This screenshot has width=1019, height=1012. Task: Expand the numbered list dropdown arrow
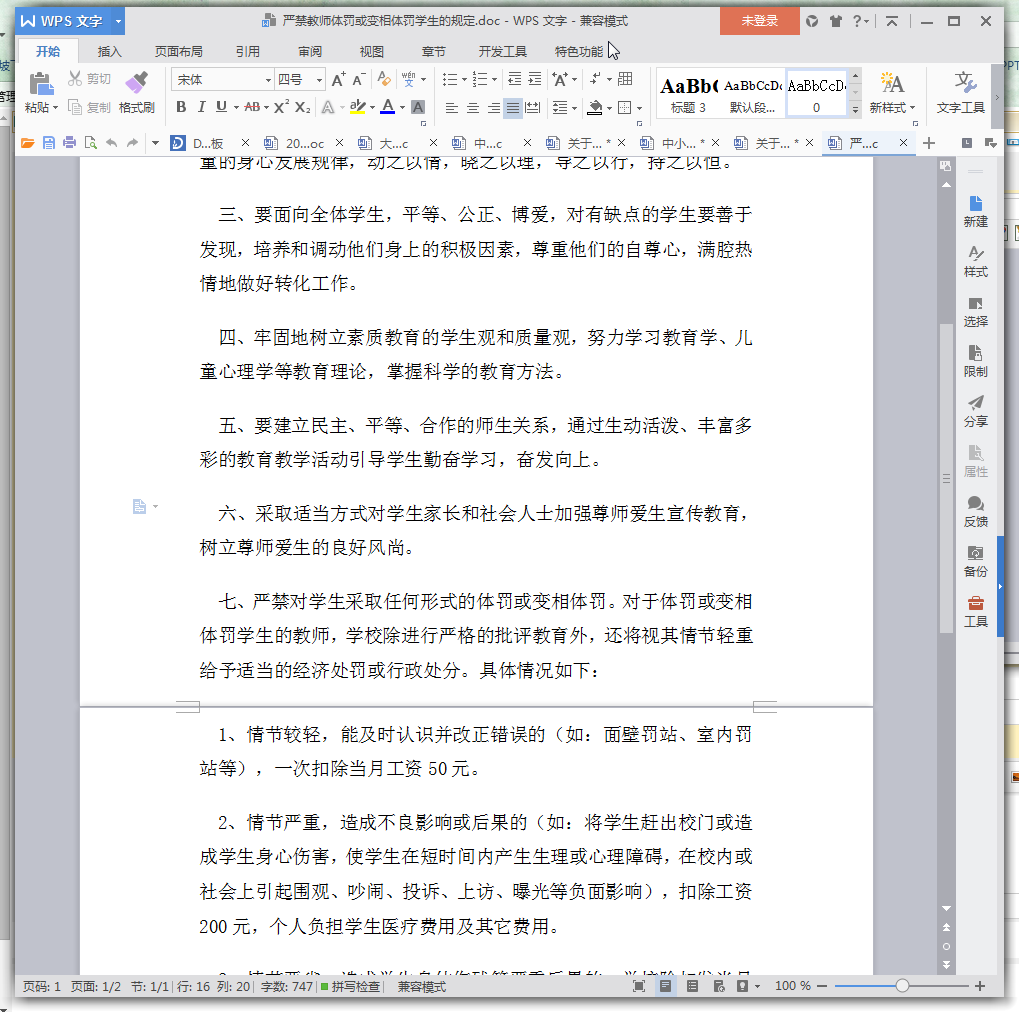point(495,80)
